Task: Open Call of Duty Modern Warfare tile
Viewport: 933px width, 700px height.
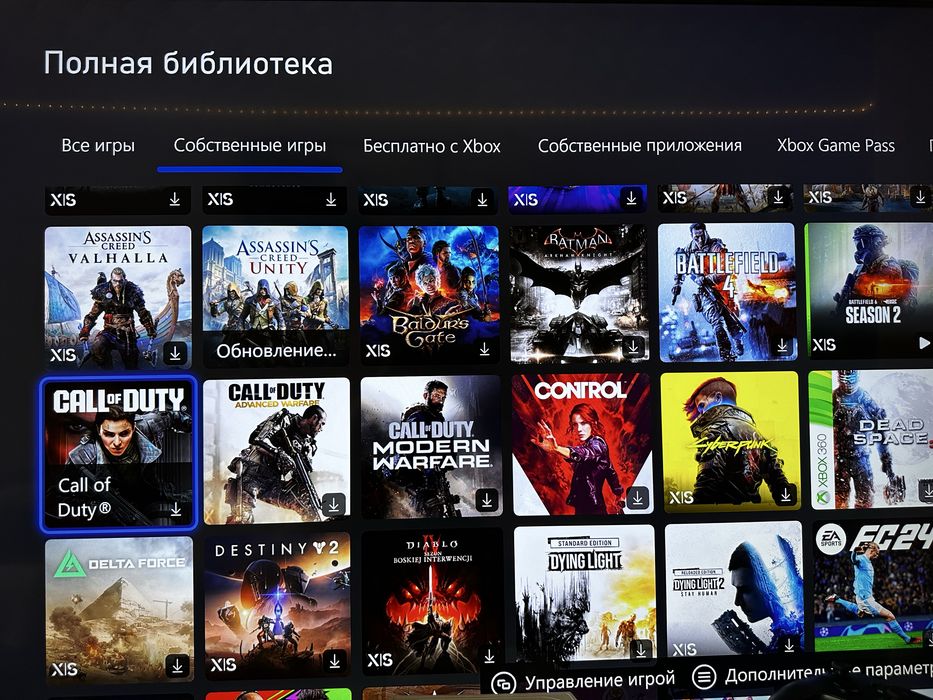Action: coord(431,447)
